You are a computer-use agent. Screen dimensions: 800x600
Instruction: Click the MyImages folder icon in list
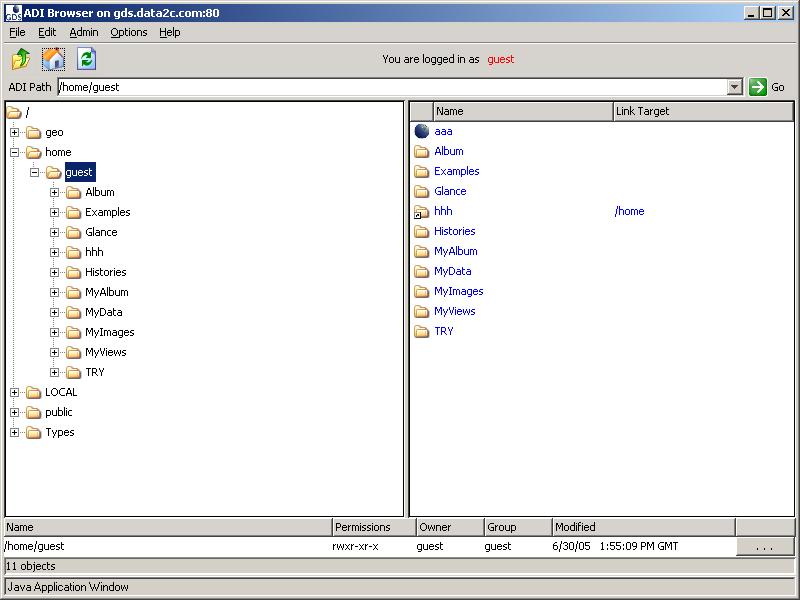pyautogui.click(x=422, y=291)
